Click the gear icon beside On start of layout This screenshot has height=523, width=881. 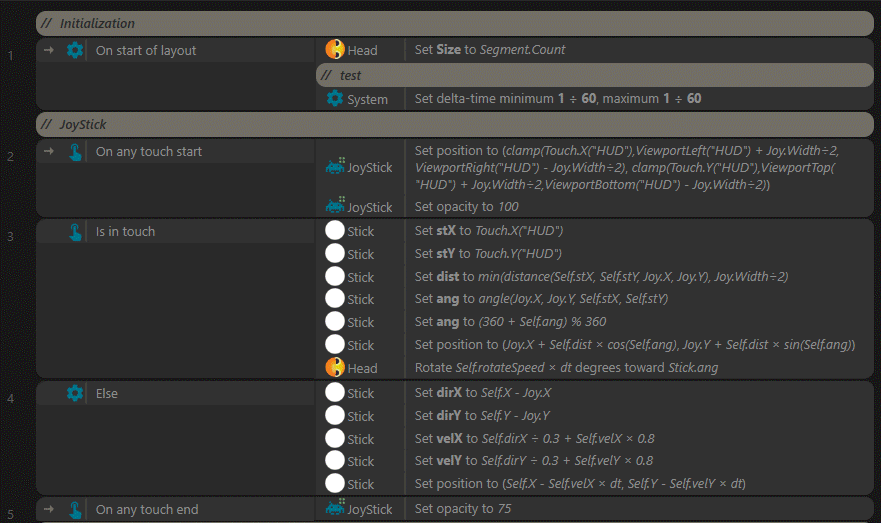[75, 50]
